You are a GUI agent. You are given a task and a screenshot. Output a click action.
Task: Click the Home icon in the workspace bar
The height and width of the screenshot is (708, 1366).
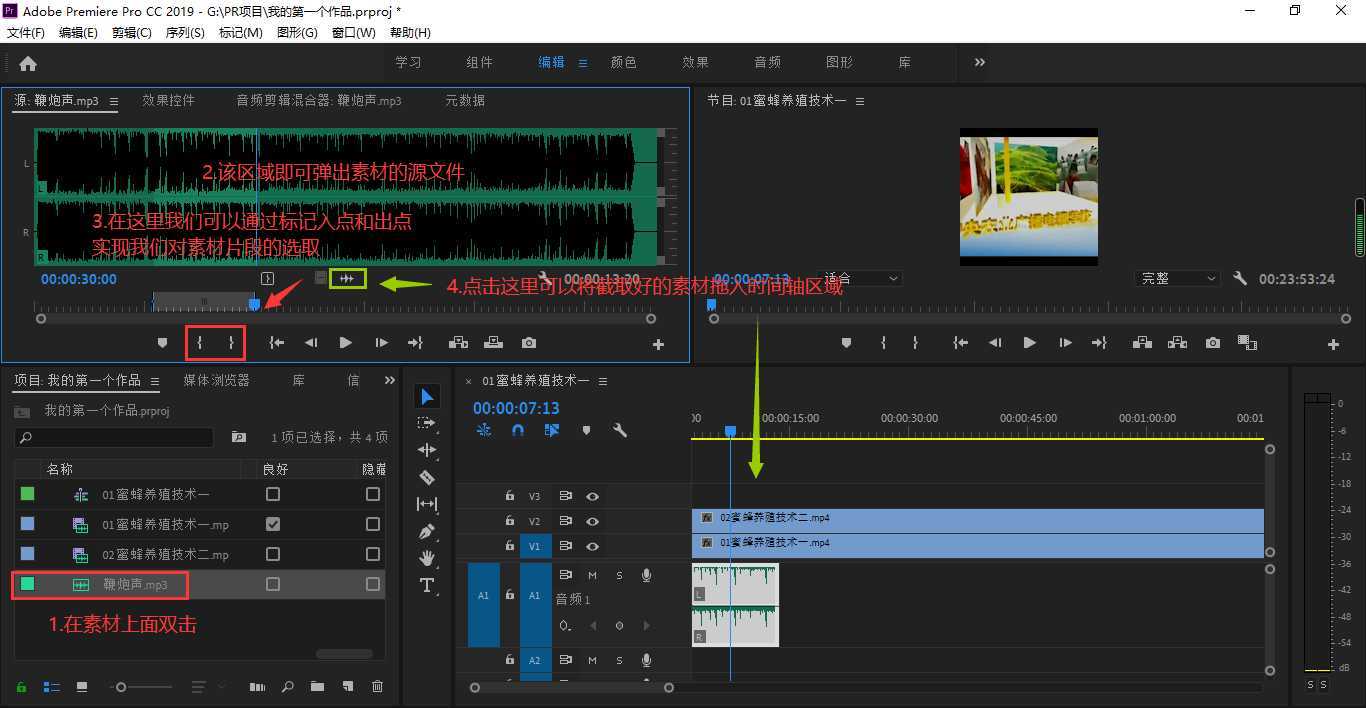tap(28, 63)
